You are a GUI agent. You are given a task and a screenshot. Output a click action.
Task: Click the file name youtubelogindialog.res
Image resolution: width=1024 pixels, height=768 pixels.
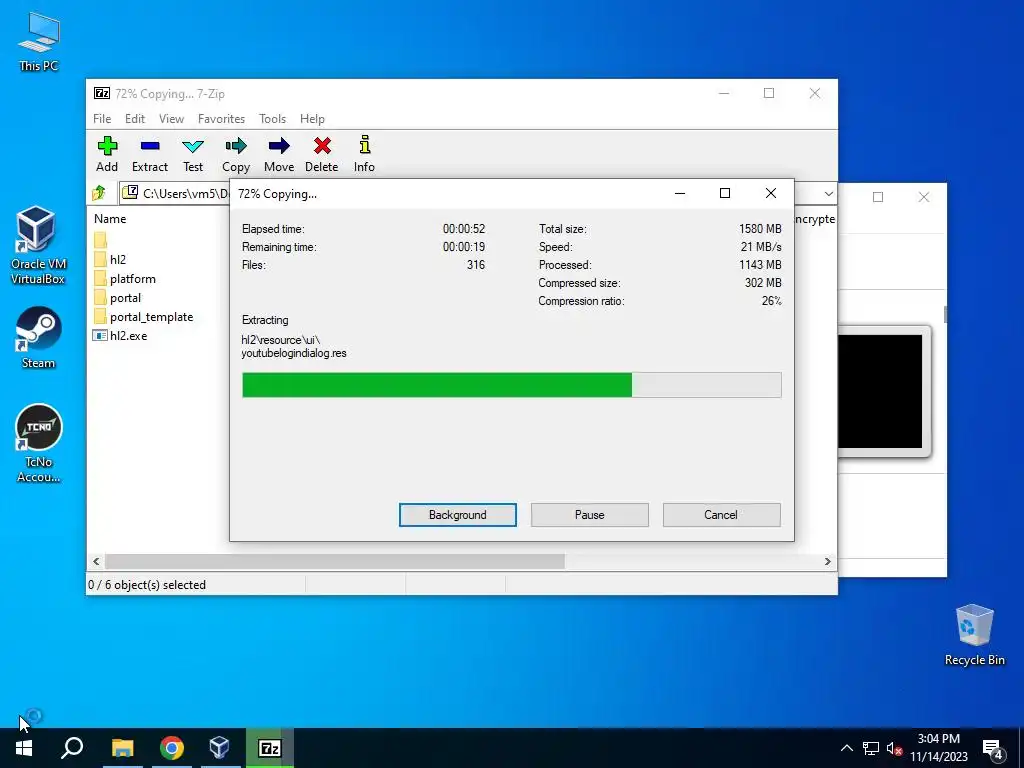click(x=294, y=353)
